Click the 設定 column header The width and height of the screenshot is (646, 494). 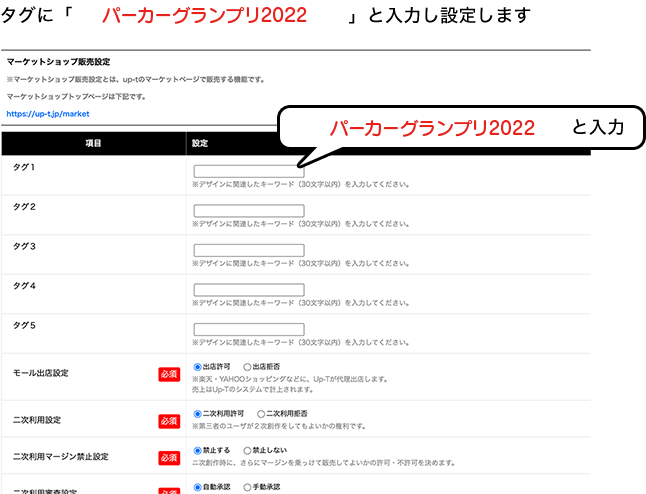(x=199, y=144)
